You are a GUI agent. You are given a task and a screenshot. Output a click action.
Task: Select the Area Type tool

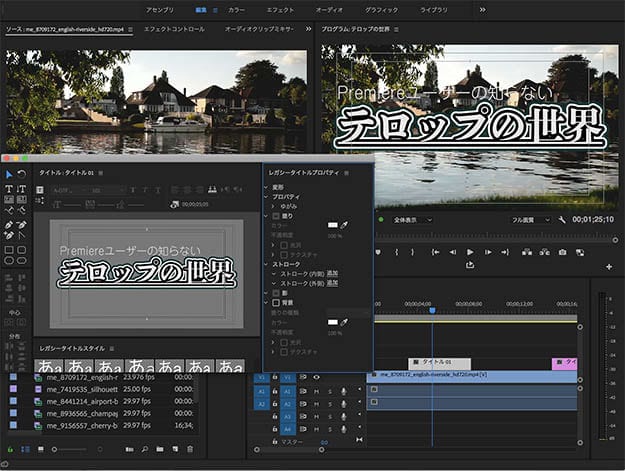tap(9, 199)
